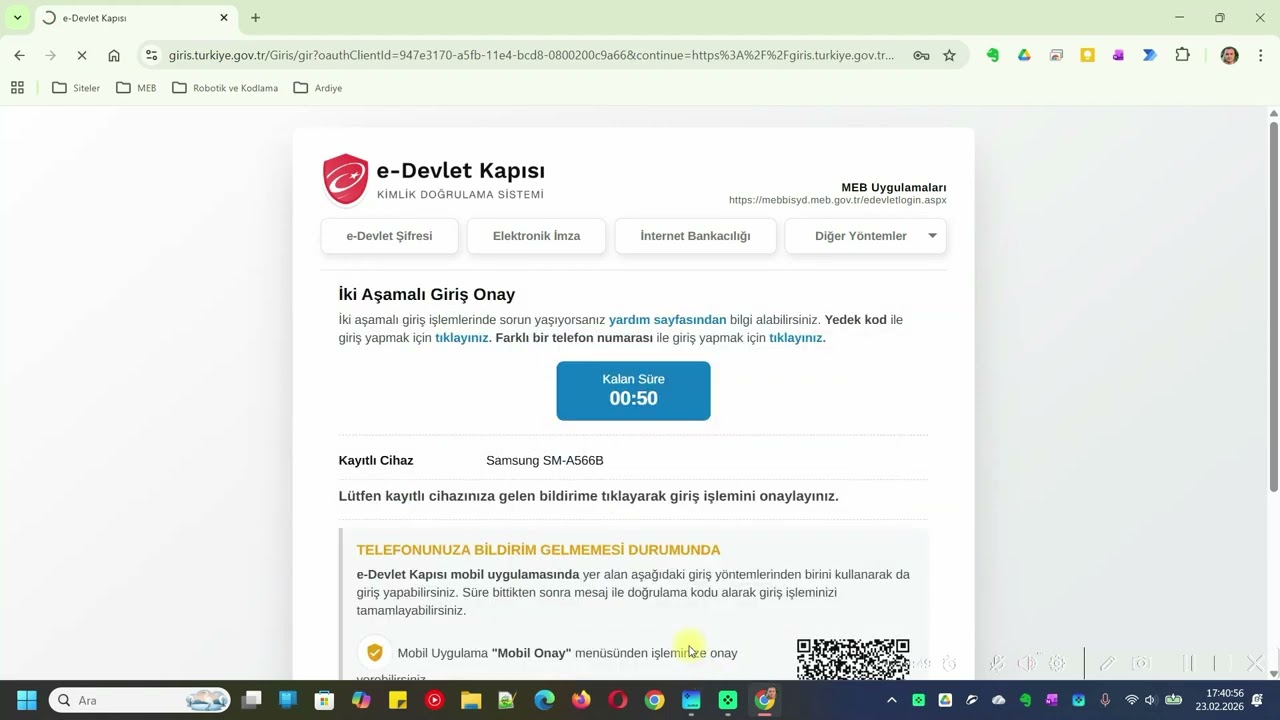Launch Microsoft Store from the taskbar
This screenshot has height=720, width=1280.
pos(324,700)
